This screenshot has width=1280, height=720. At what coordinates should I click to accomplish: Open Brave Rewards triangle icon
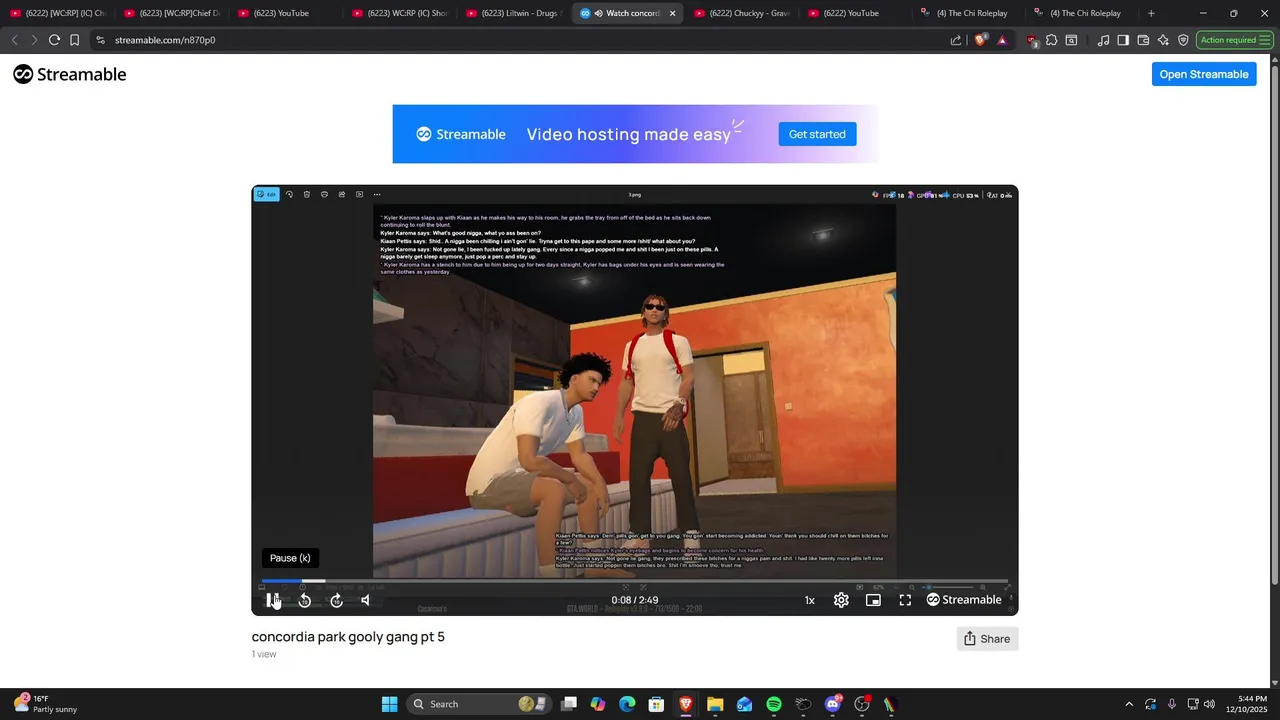click(1002, 40)
